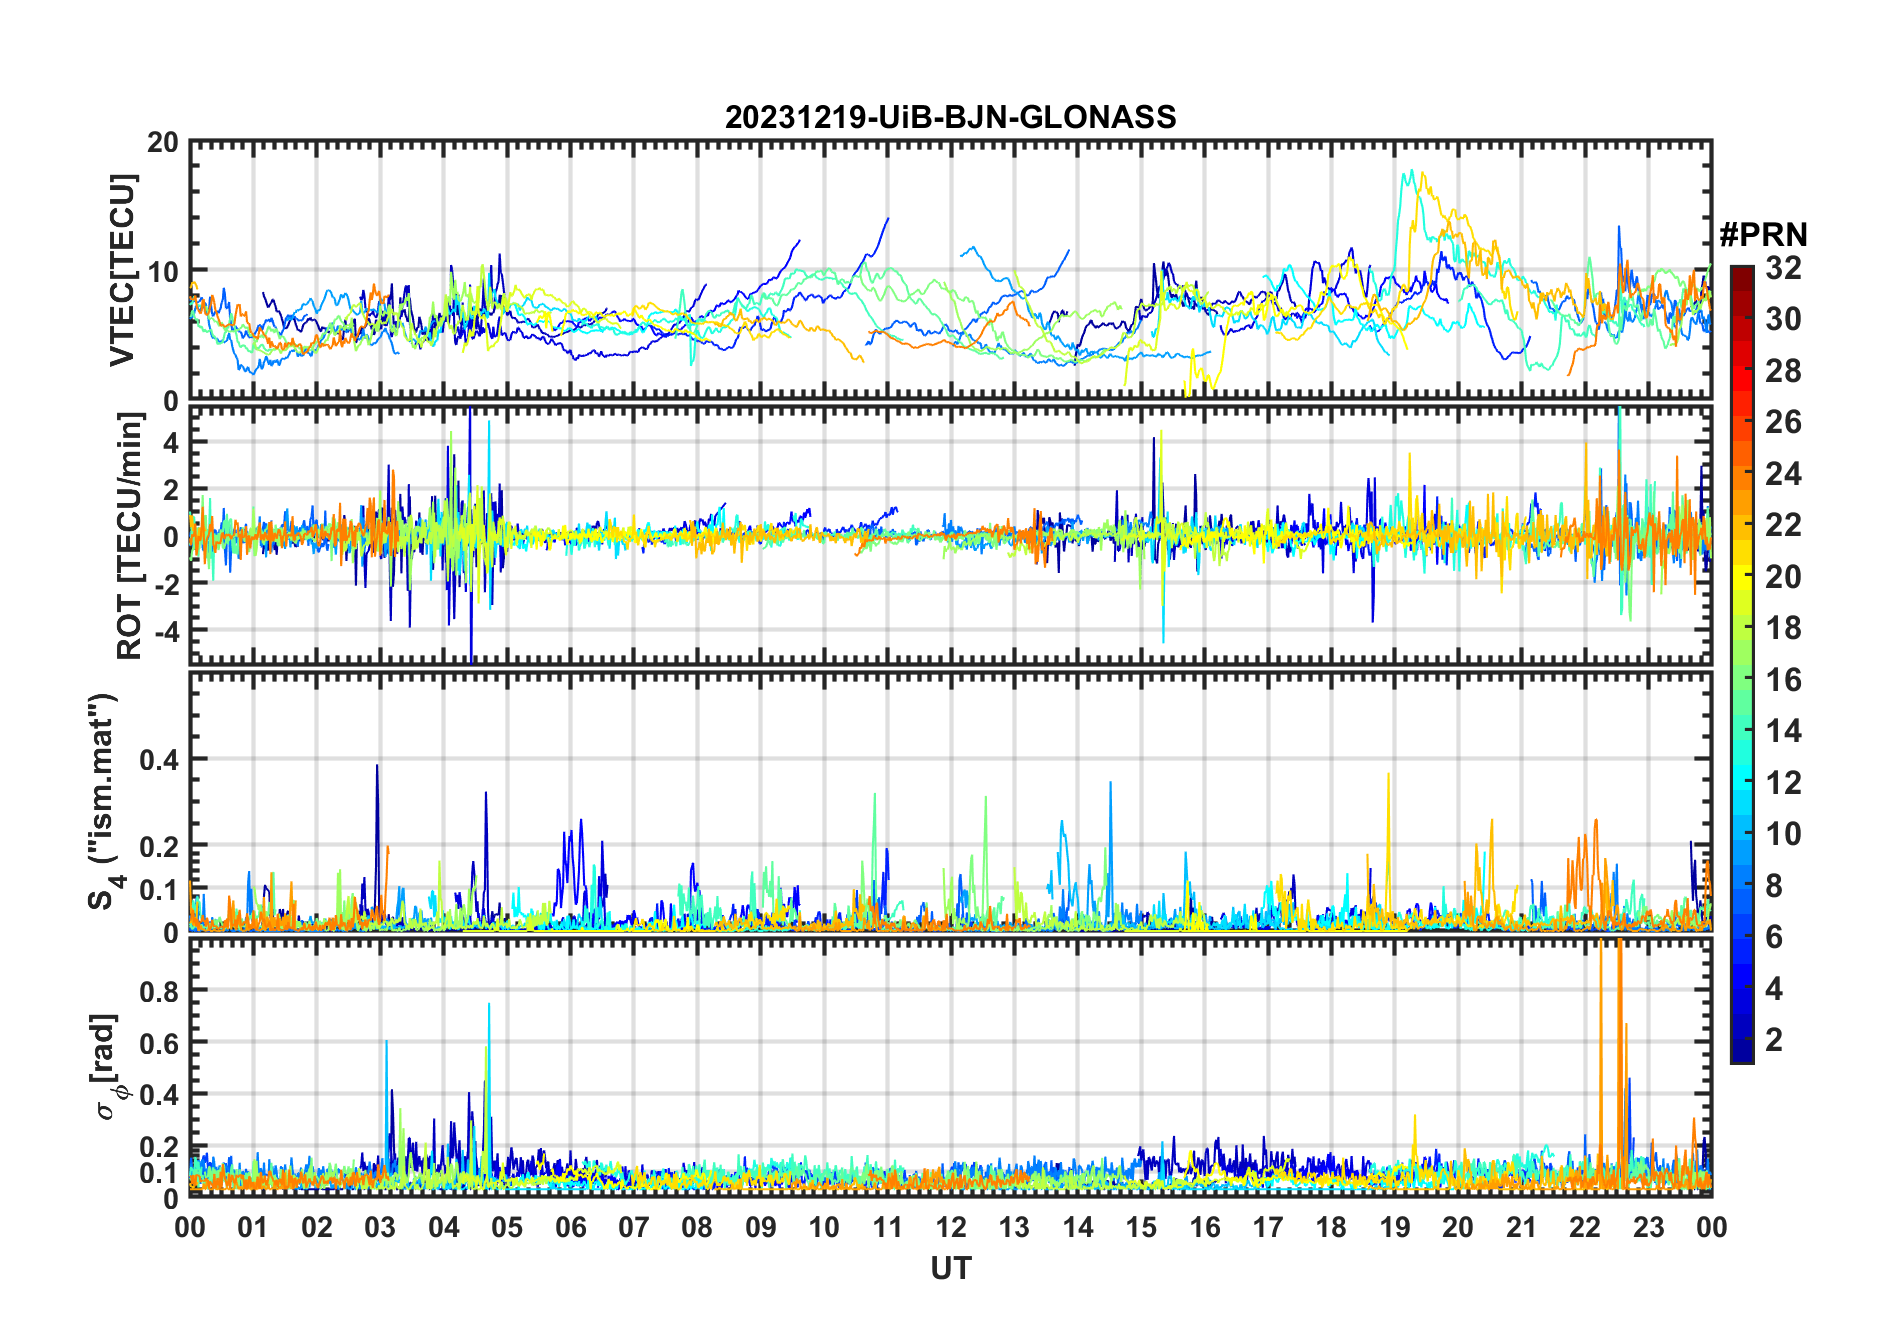This screenshot has width=1902, height=1330.
Task: Select the ROT [TECU/min] y-axis label
Action: tap(129, 536)
